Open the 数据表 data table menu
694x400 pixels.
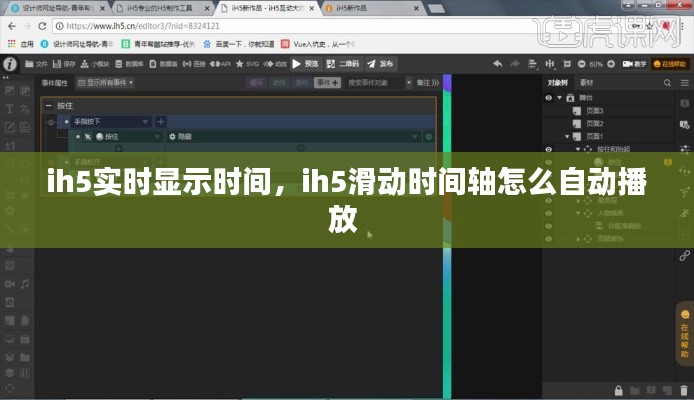pos(163,64)
